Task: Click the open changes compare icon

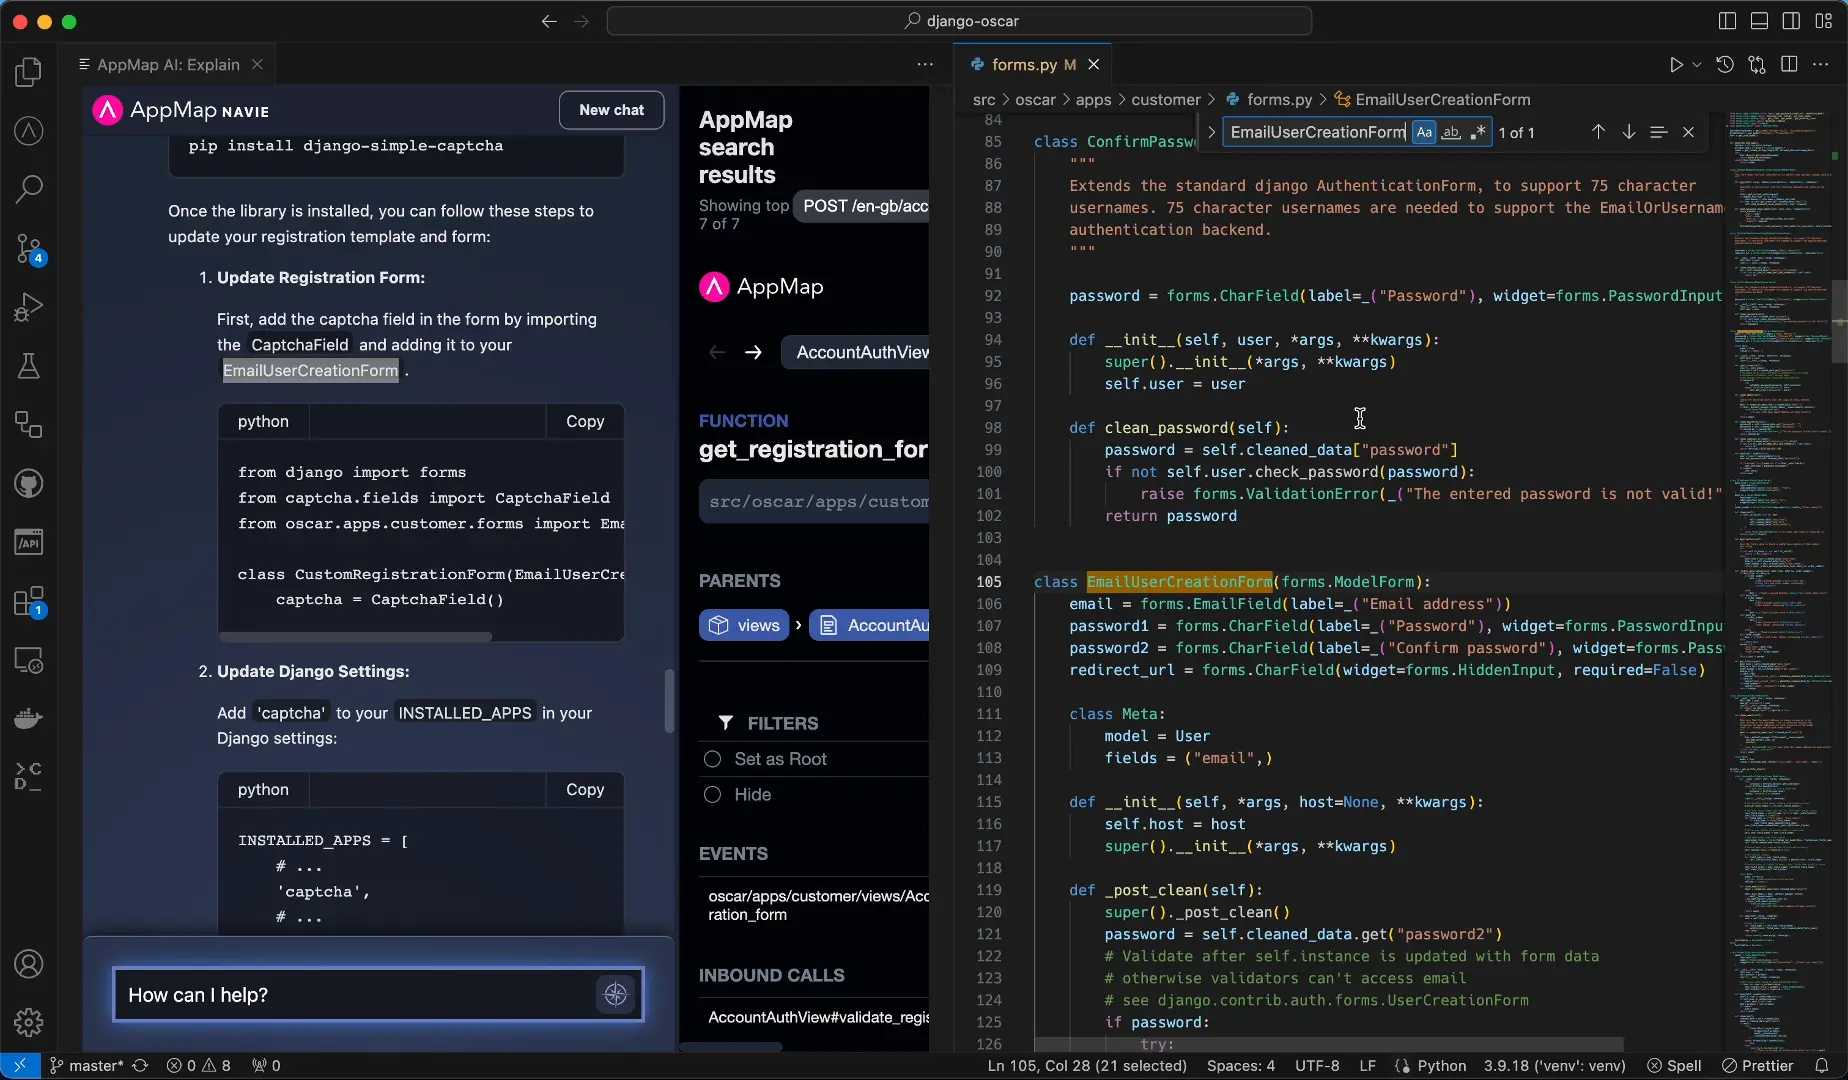Action: 1757,65
